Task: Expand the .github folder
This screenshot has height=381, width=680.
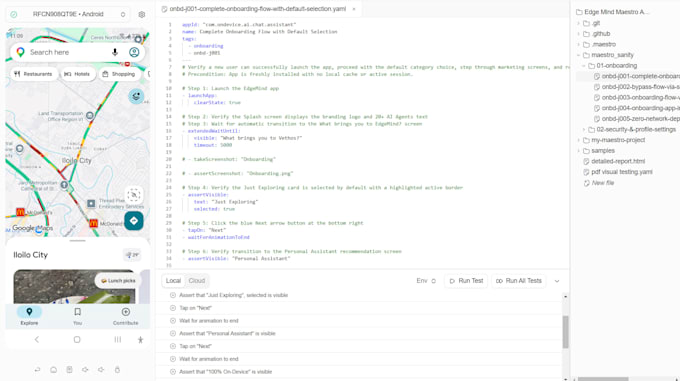Action: click(x=579, y=34)
